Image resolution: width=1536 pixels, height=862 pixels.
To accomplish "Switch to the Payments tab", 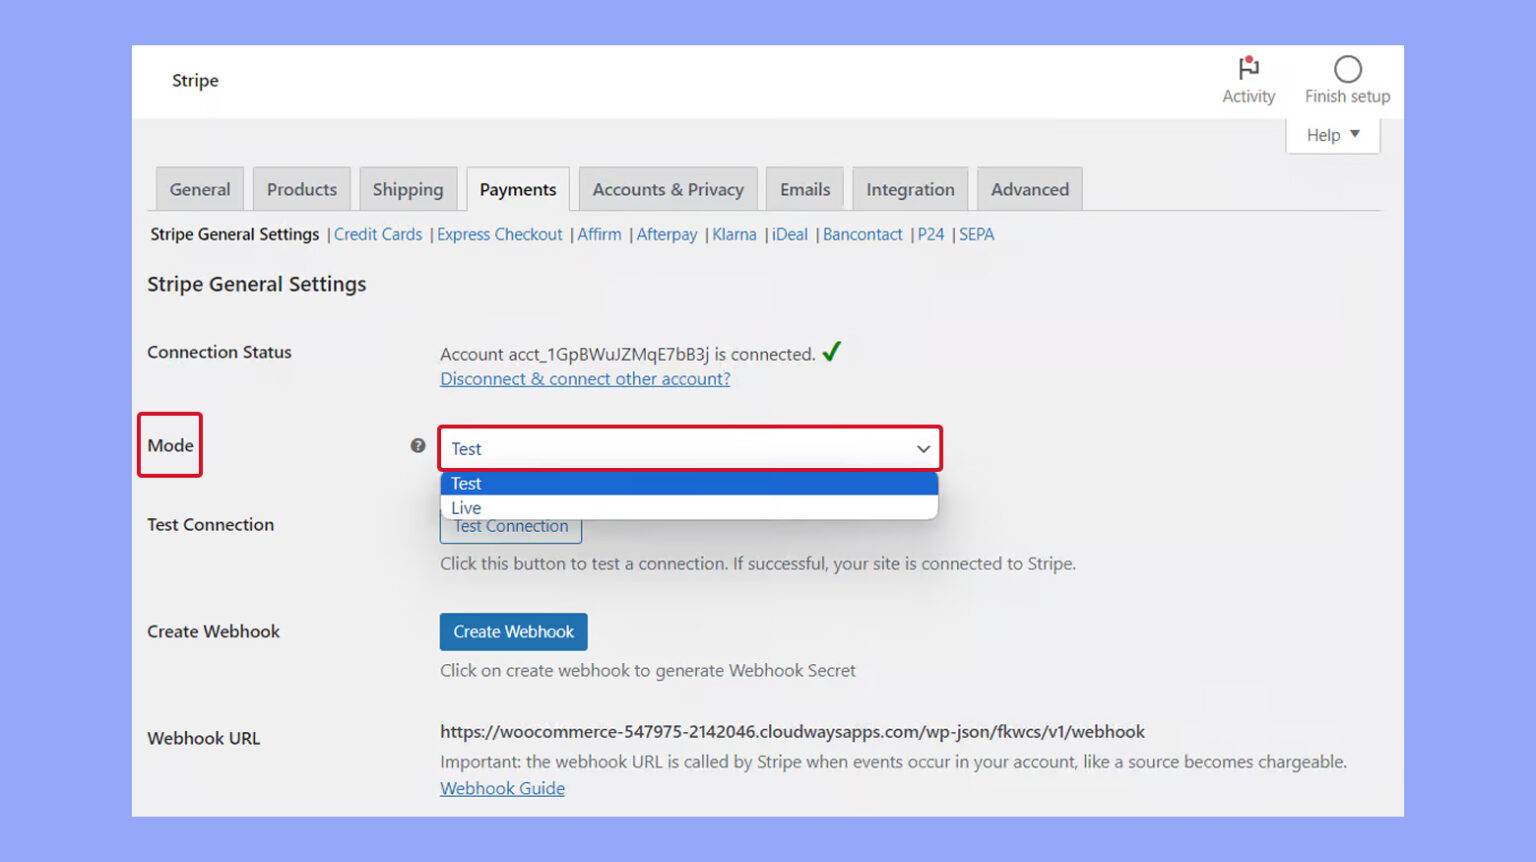I will click(518, 188).
